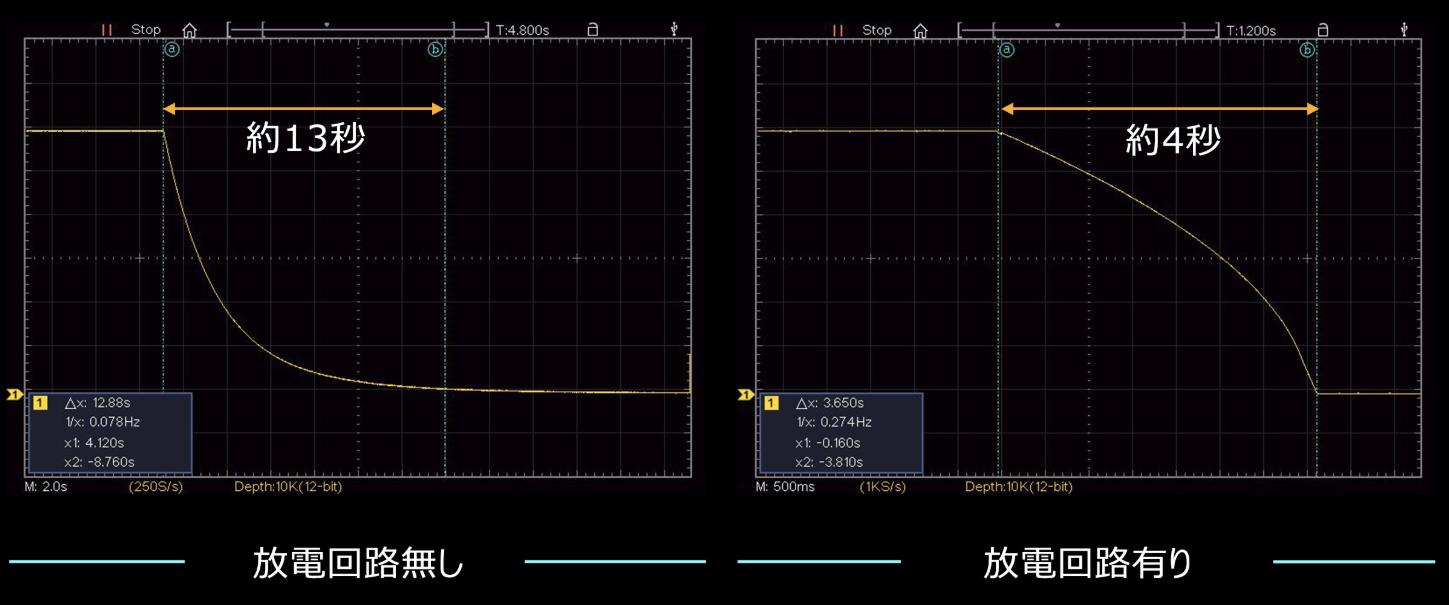Click the USB icon on the right scope
The width and height of the screenshot is (1449, 605).
(1405, 30)
